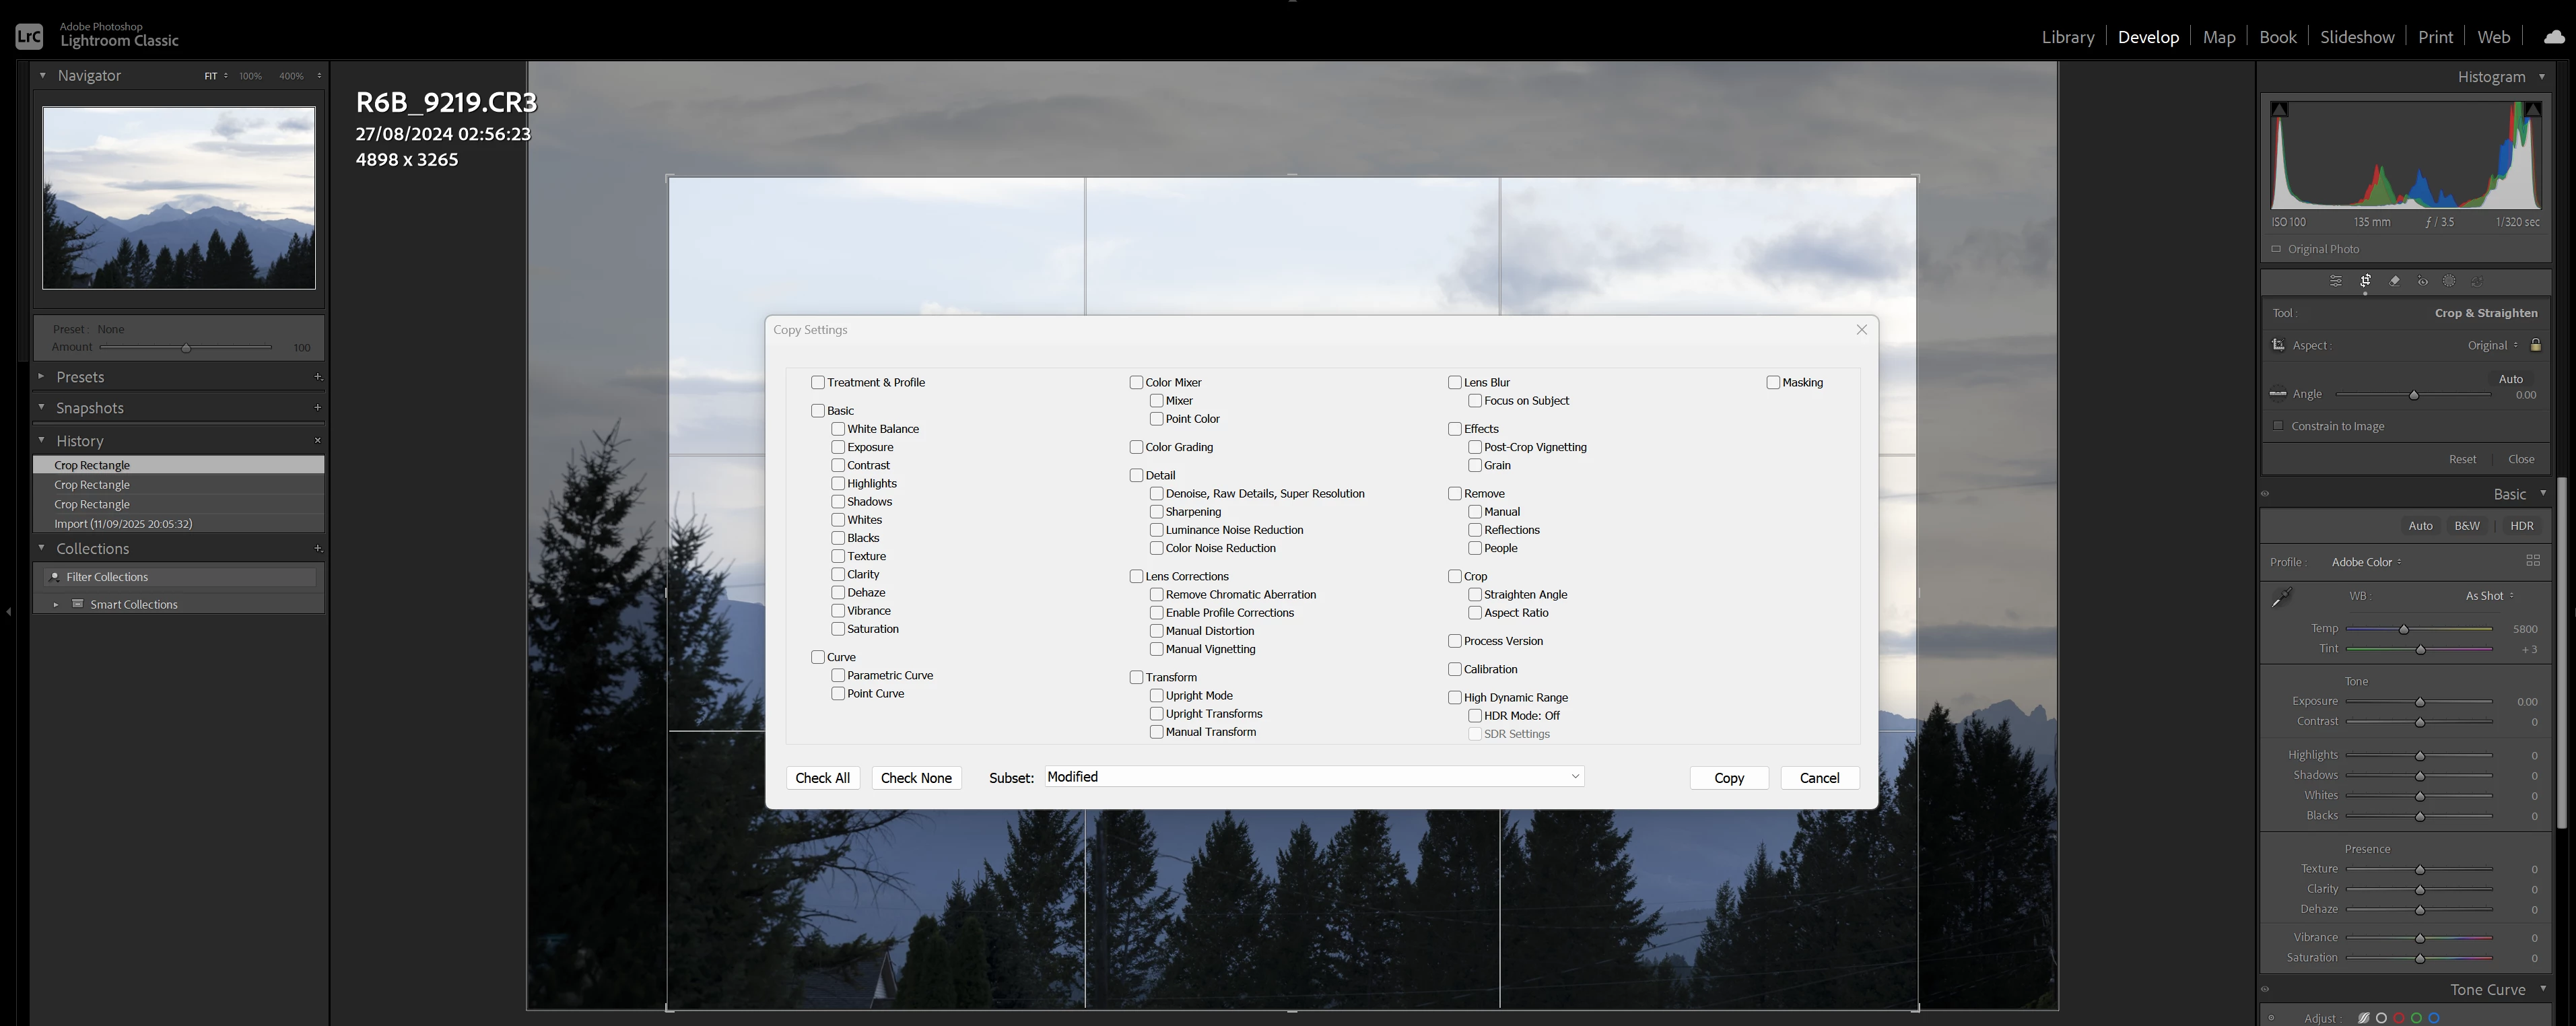Click the Edit sliders icon in the tool strip

click(2336, 281)
